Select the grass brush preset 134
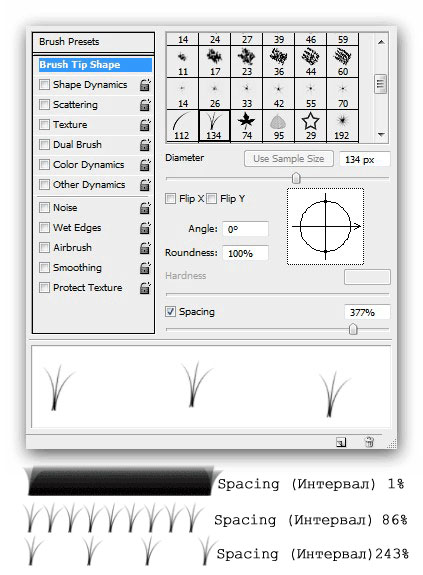Viewport: 423px width, 575px height. point(214,125)
